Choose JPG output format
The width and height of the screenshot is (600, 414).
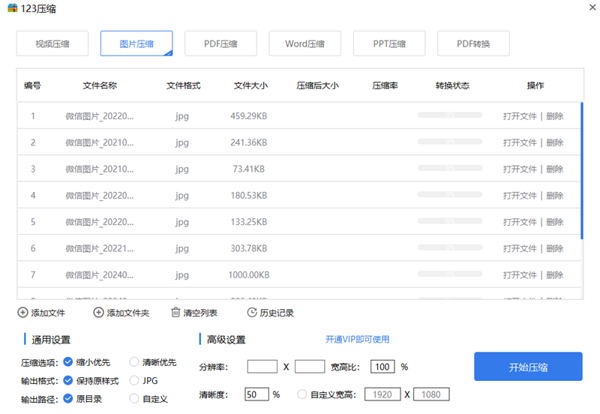(x=135, y=380)
